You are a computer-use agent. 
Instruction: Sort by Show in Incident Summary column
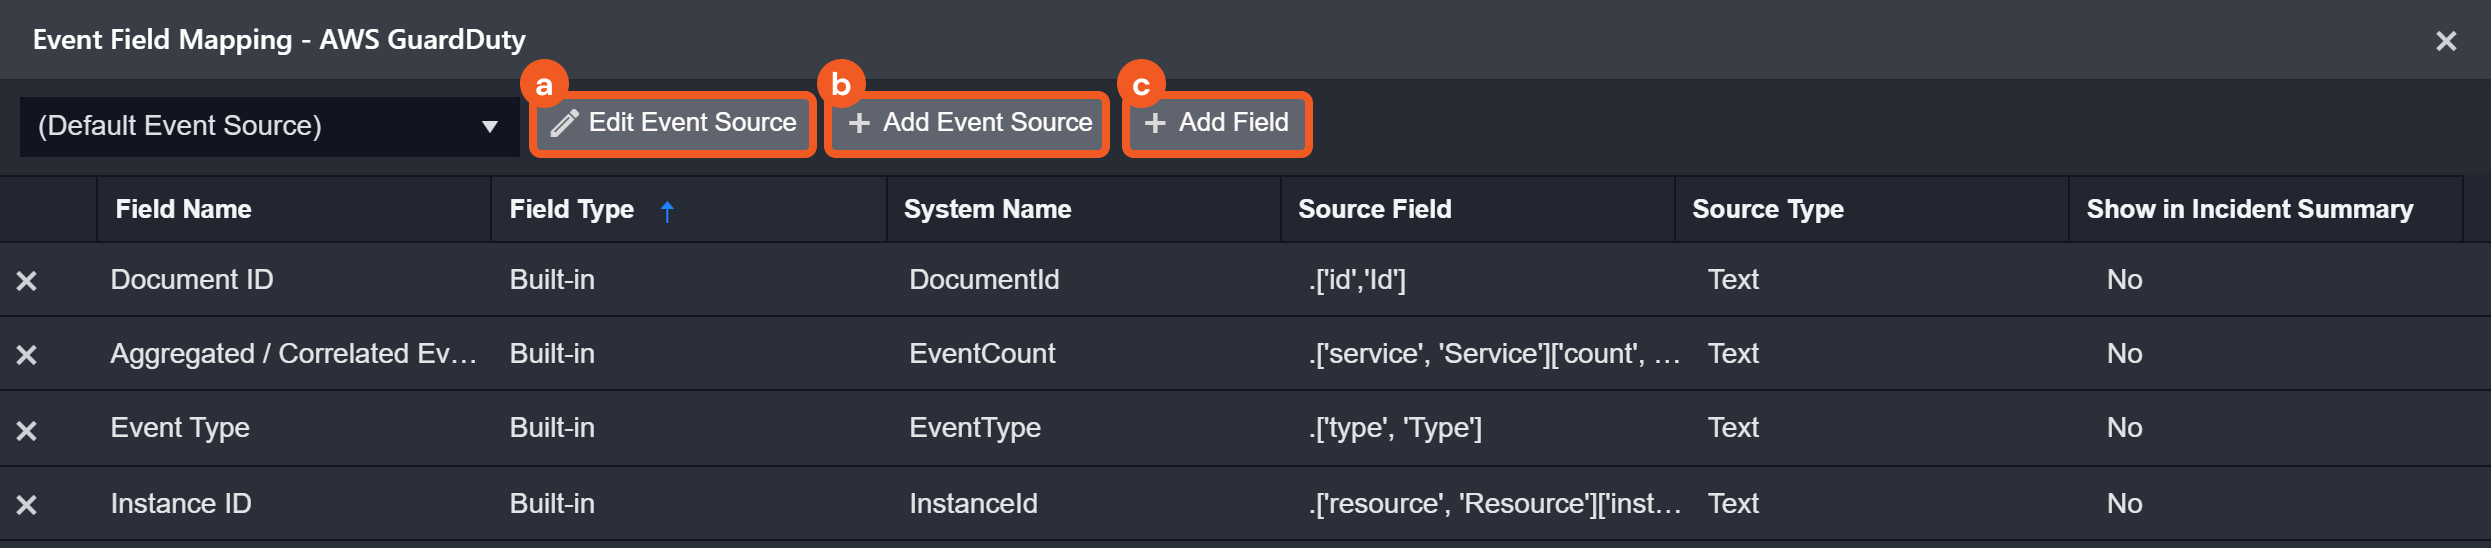(2249, 209)
